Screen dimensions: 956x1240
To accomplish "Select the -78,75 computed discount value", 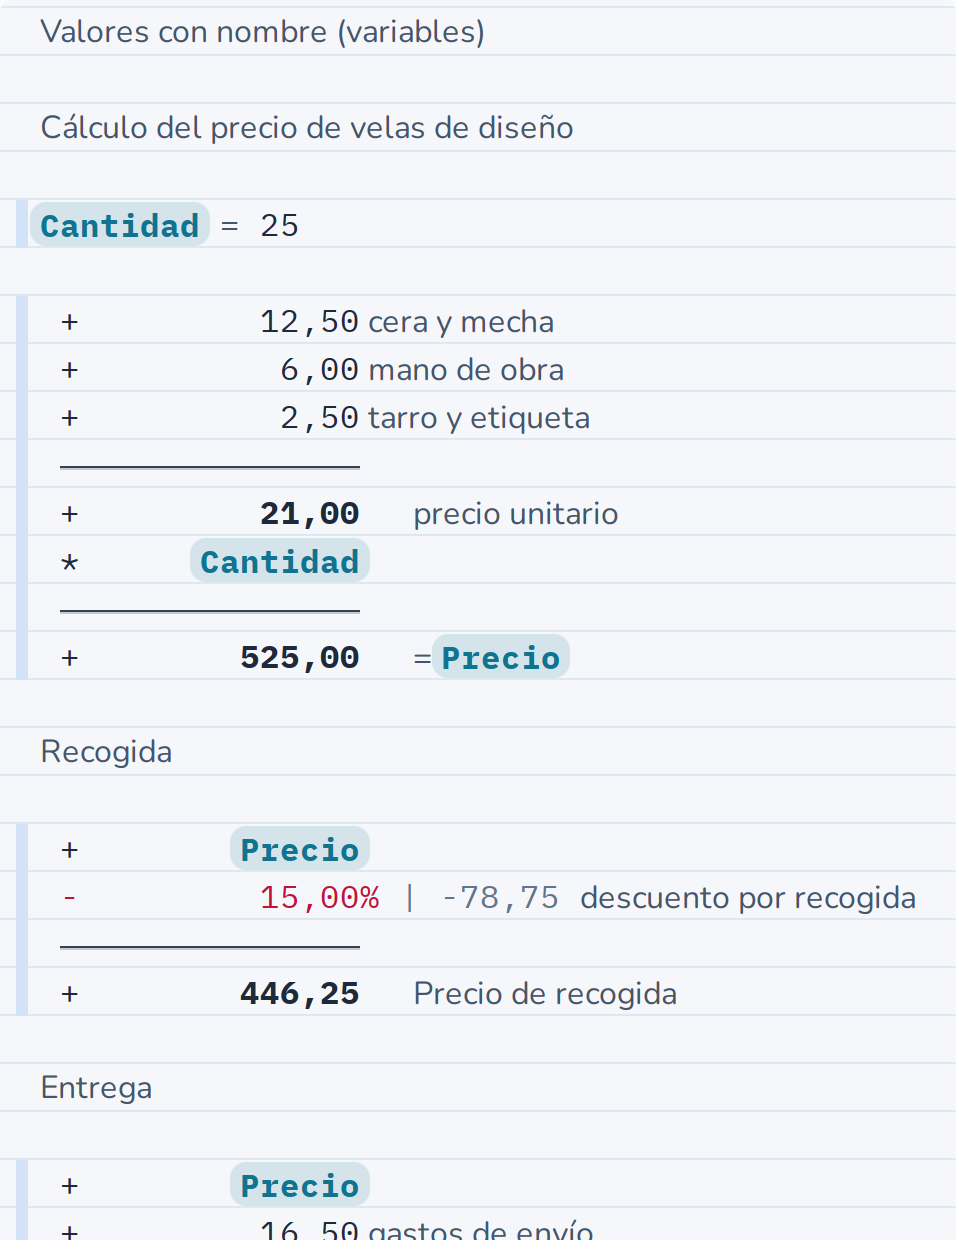I will [500, 897].
